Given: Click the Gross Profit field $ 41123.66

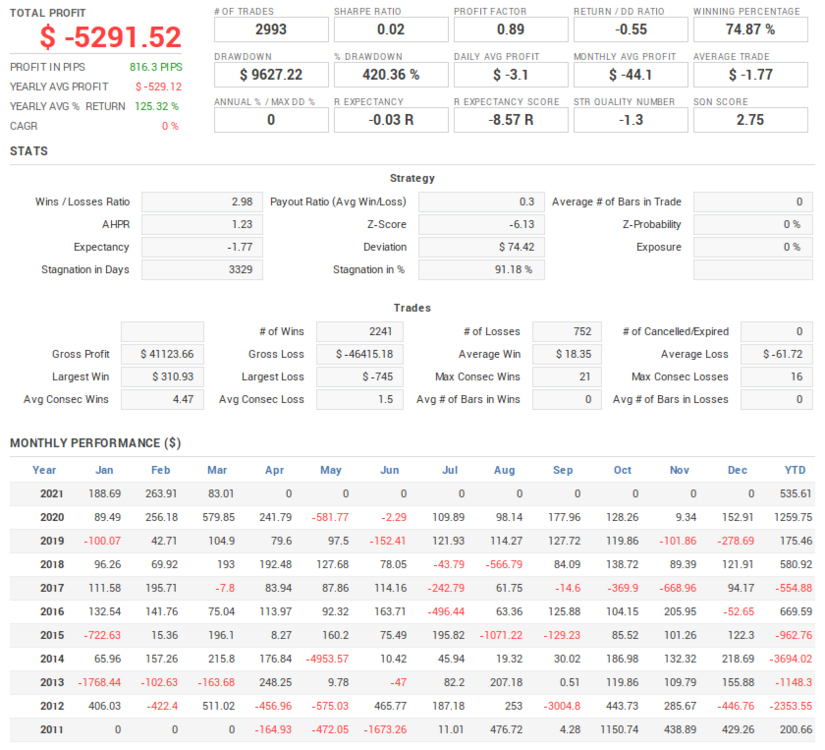Looking at the screenshot, I should coord(163,354).
